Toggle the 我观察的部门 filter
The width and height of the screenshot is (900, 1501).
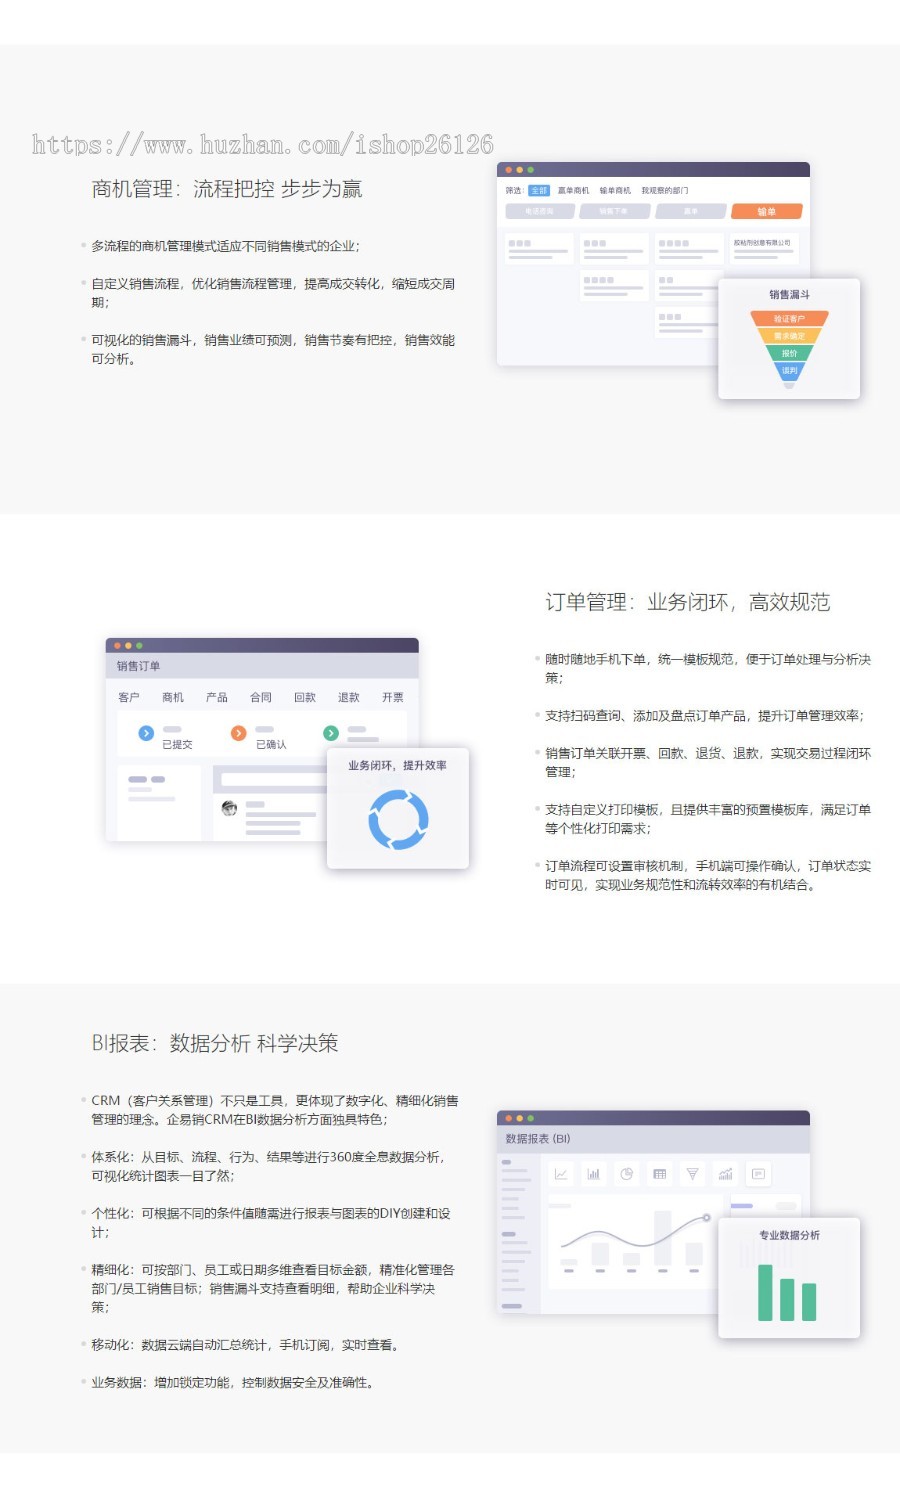click(x=665, y=188)
